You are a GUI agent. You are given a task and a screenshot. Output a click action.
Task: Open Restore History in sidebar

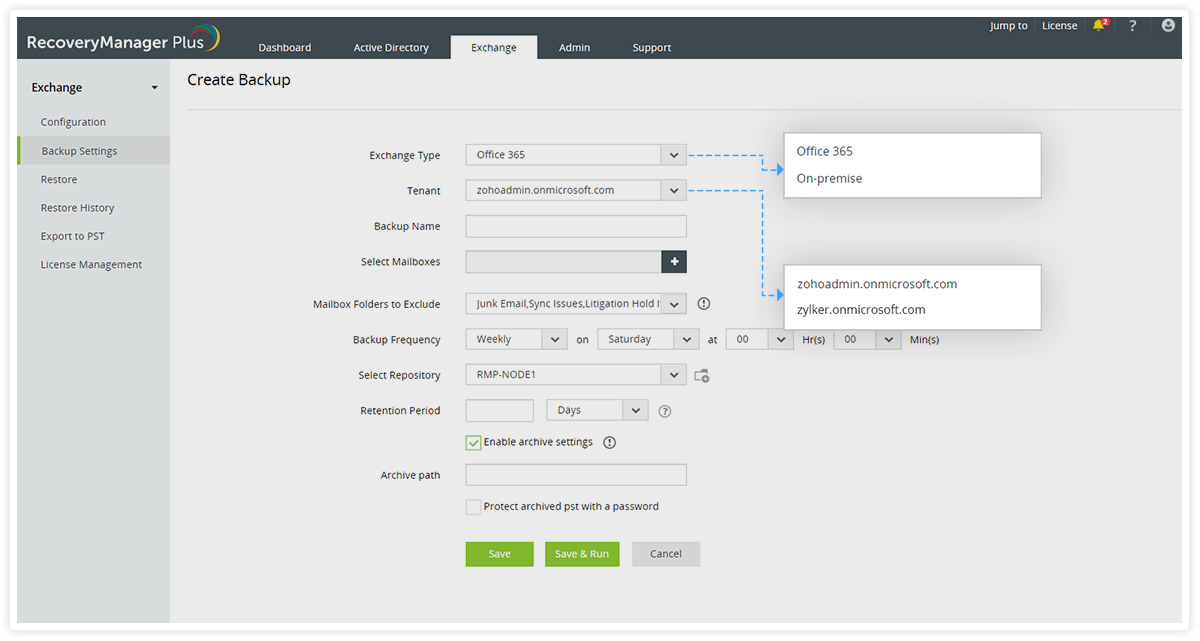tap(77, 208)
